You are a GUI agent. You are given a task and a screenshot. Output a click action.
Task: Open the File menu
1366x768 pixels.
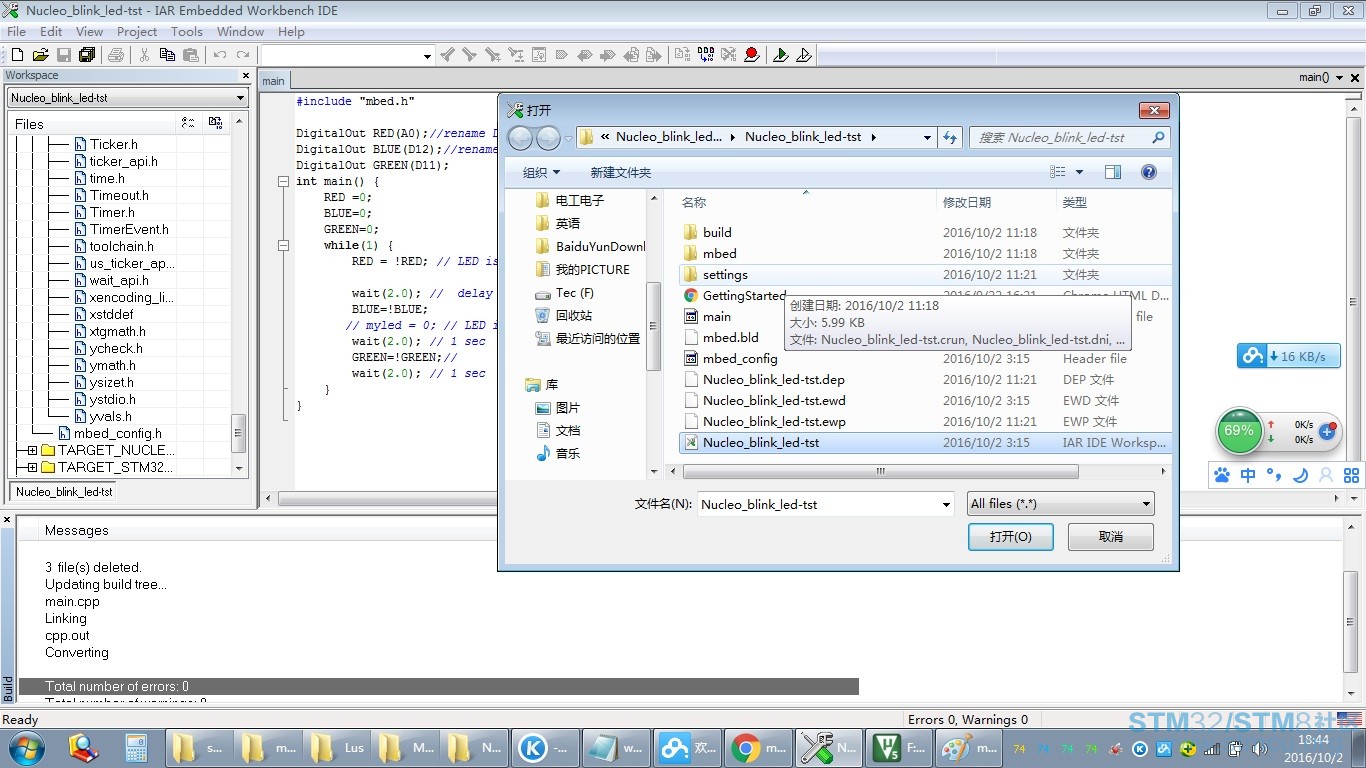click(17, 32)
